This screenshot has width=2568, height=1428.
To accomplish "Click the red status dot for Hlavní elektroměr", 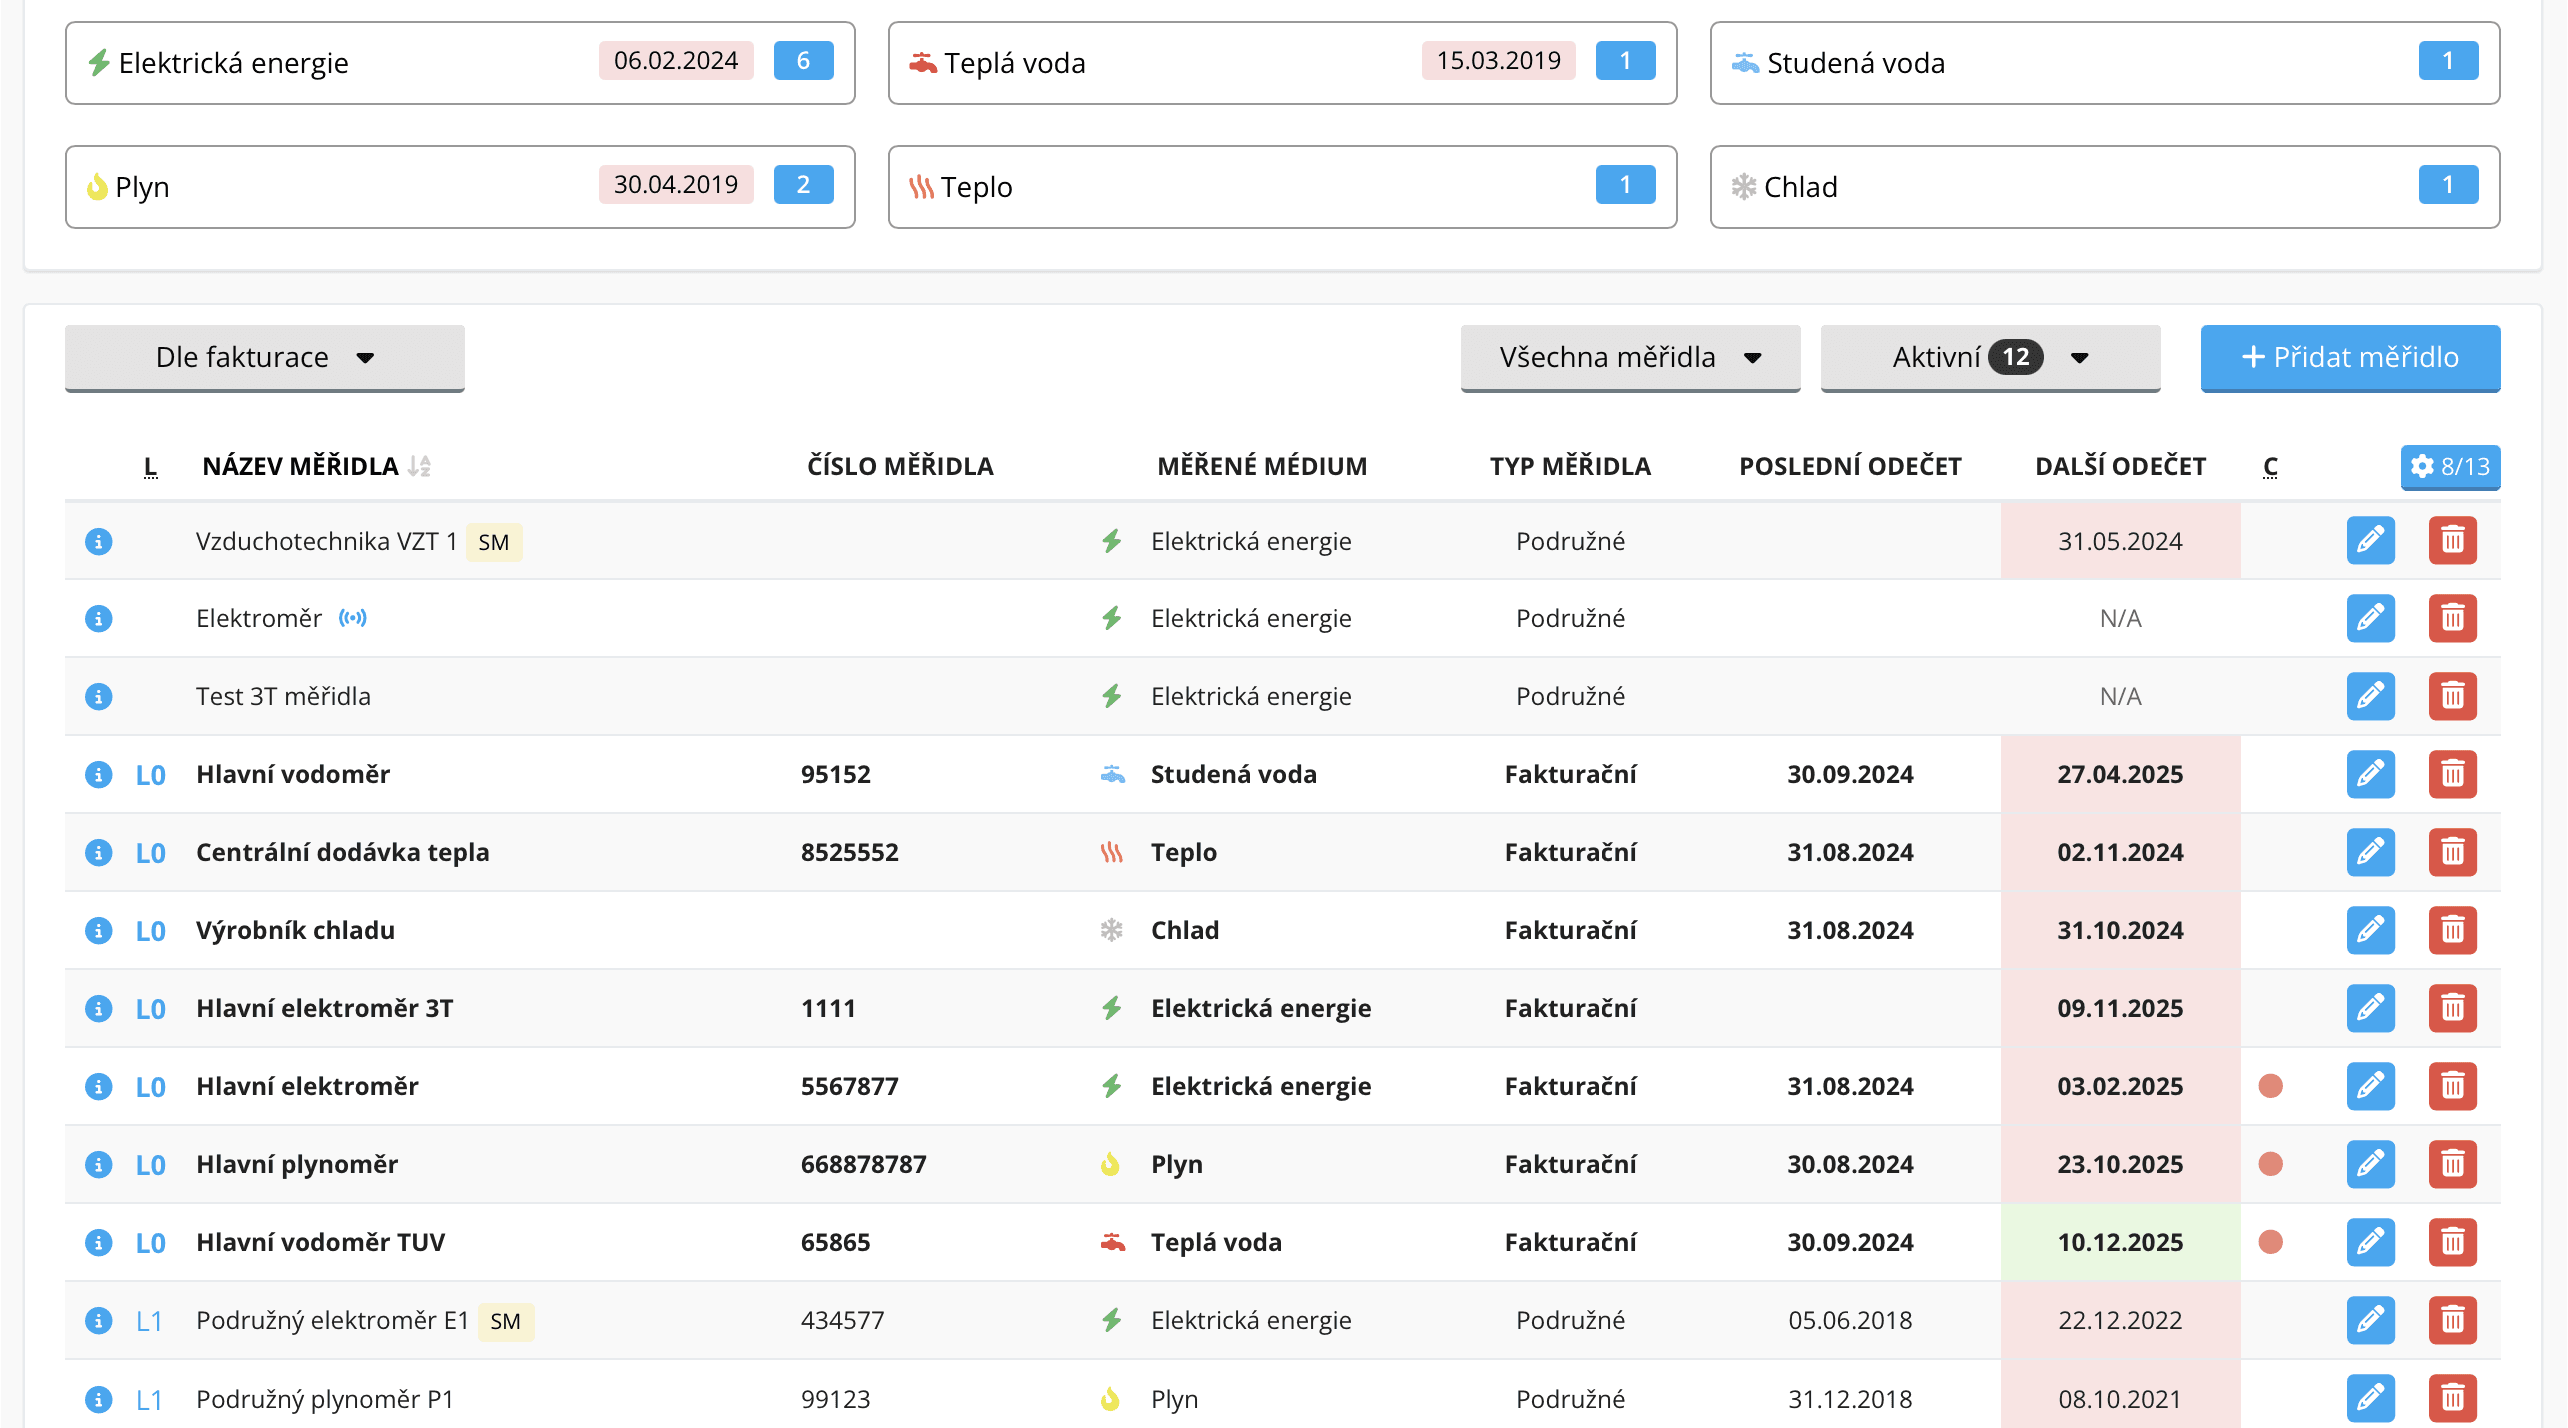I will [2270, 1086].
